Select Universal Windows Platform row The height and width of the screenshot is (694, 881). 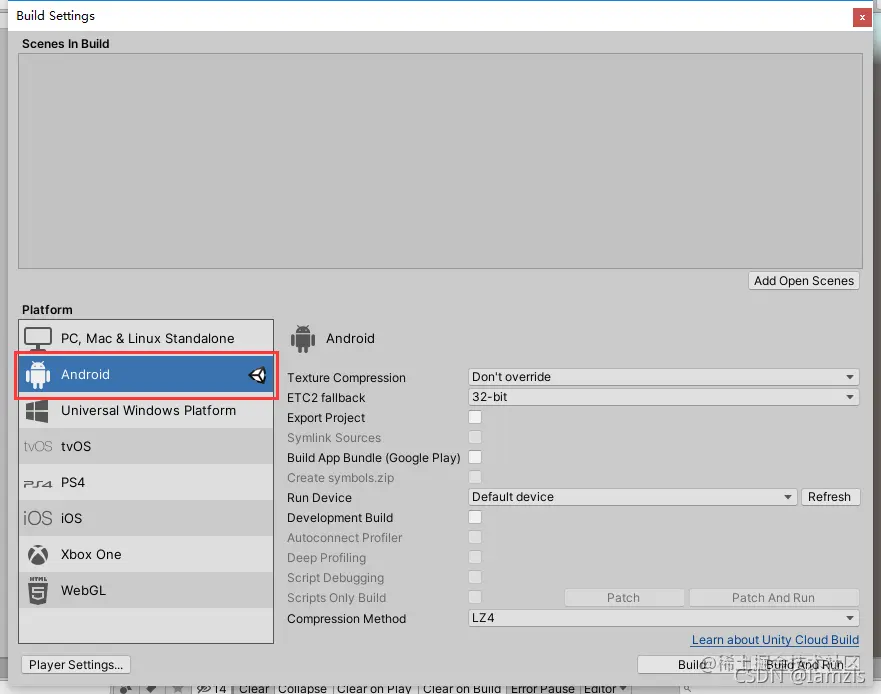pos(146,410)
